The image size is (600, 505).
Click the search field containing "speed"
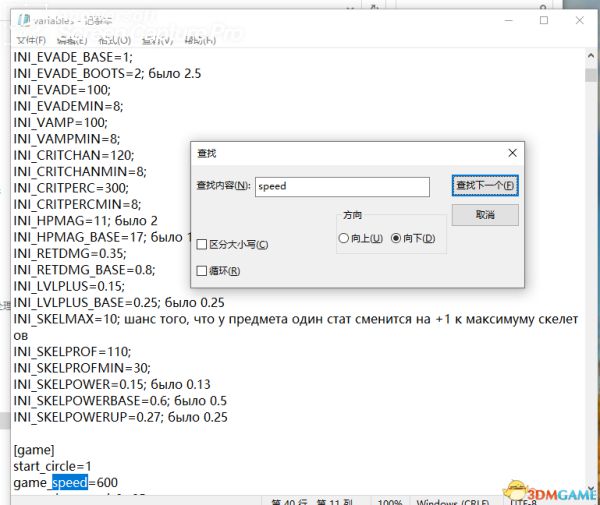(342, 186)
